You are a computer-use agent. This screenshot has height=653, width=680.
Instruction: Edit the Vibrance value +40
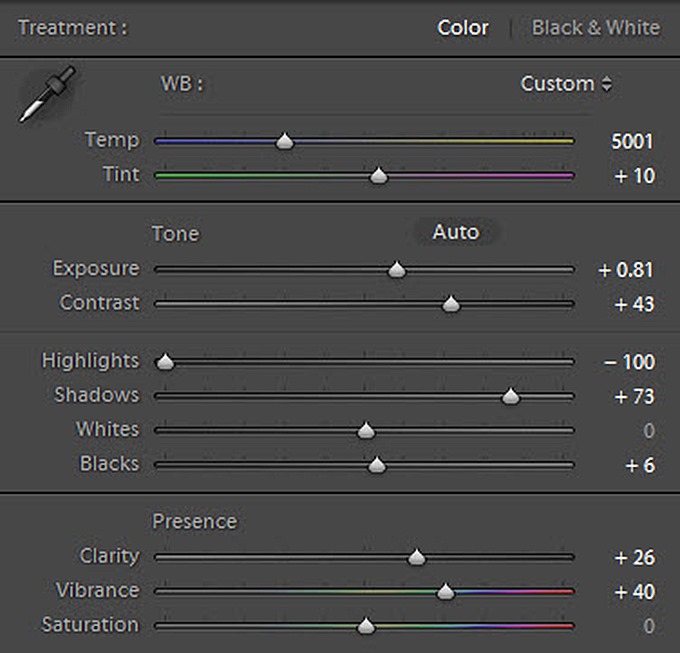(634, 592)
